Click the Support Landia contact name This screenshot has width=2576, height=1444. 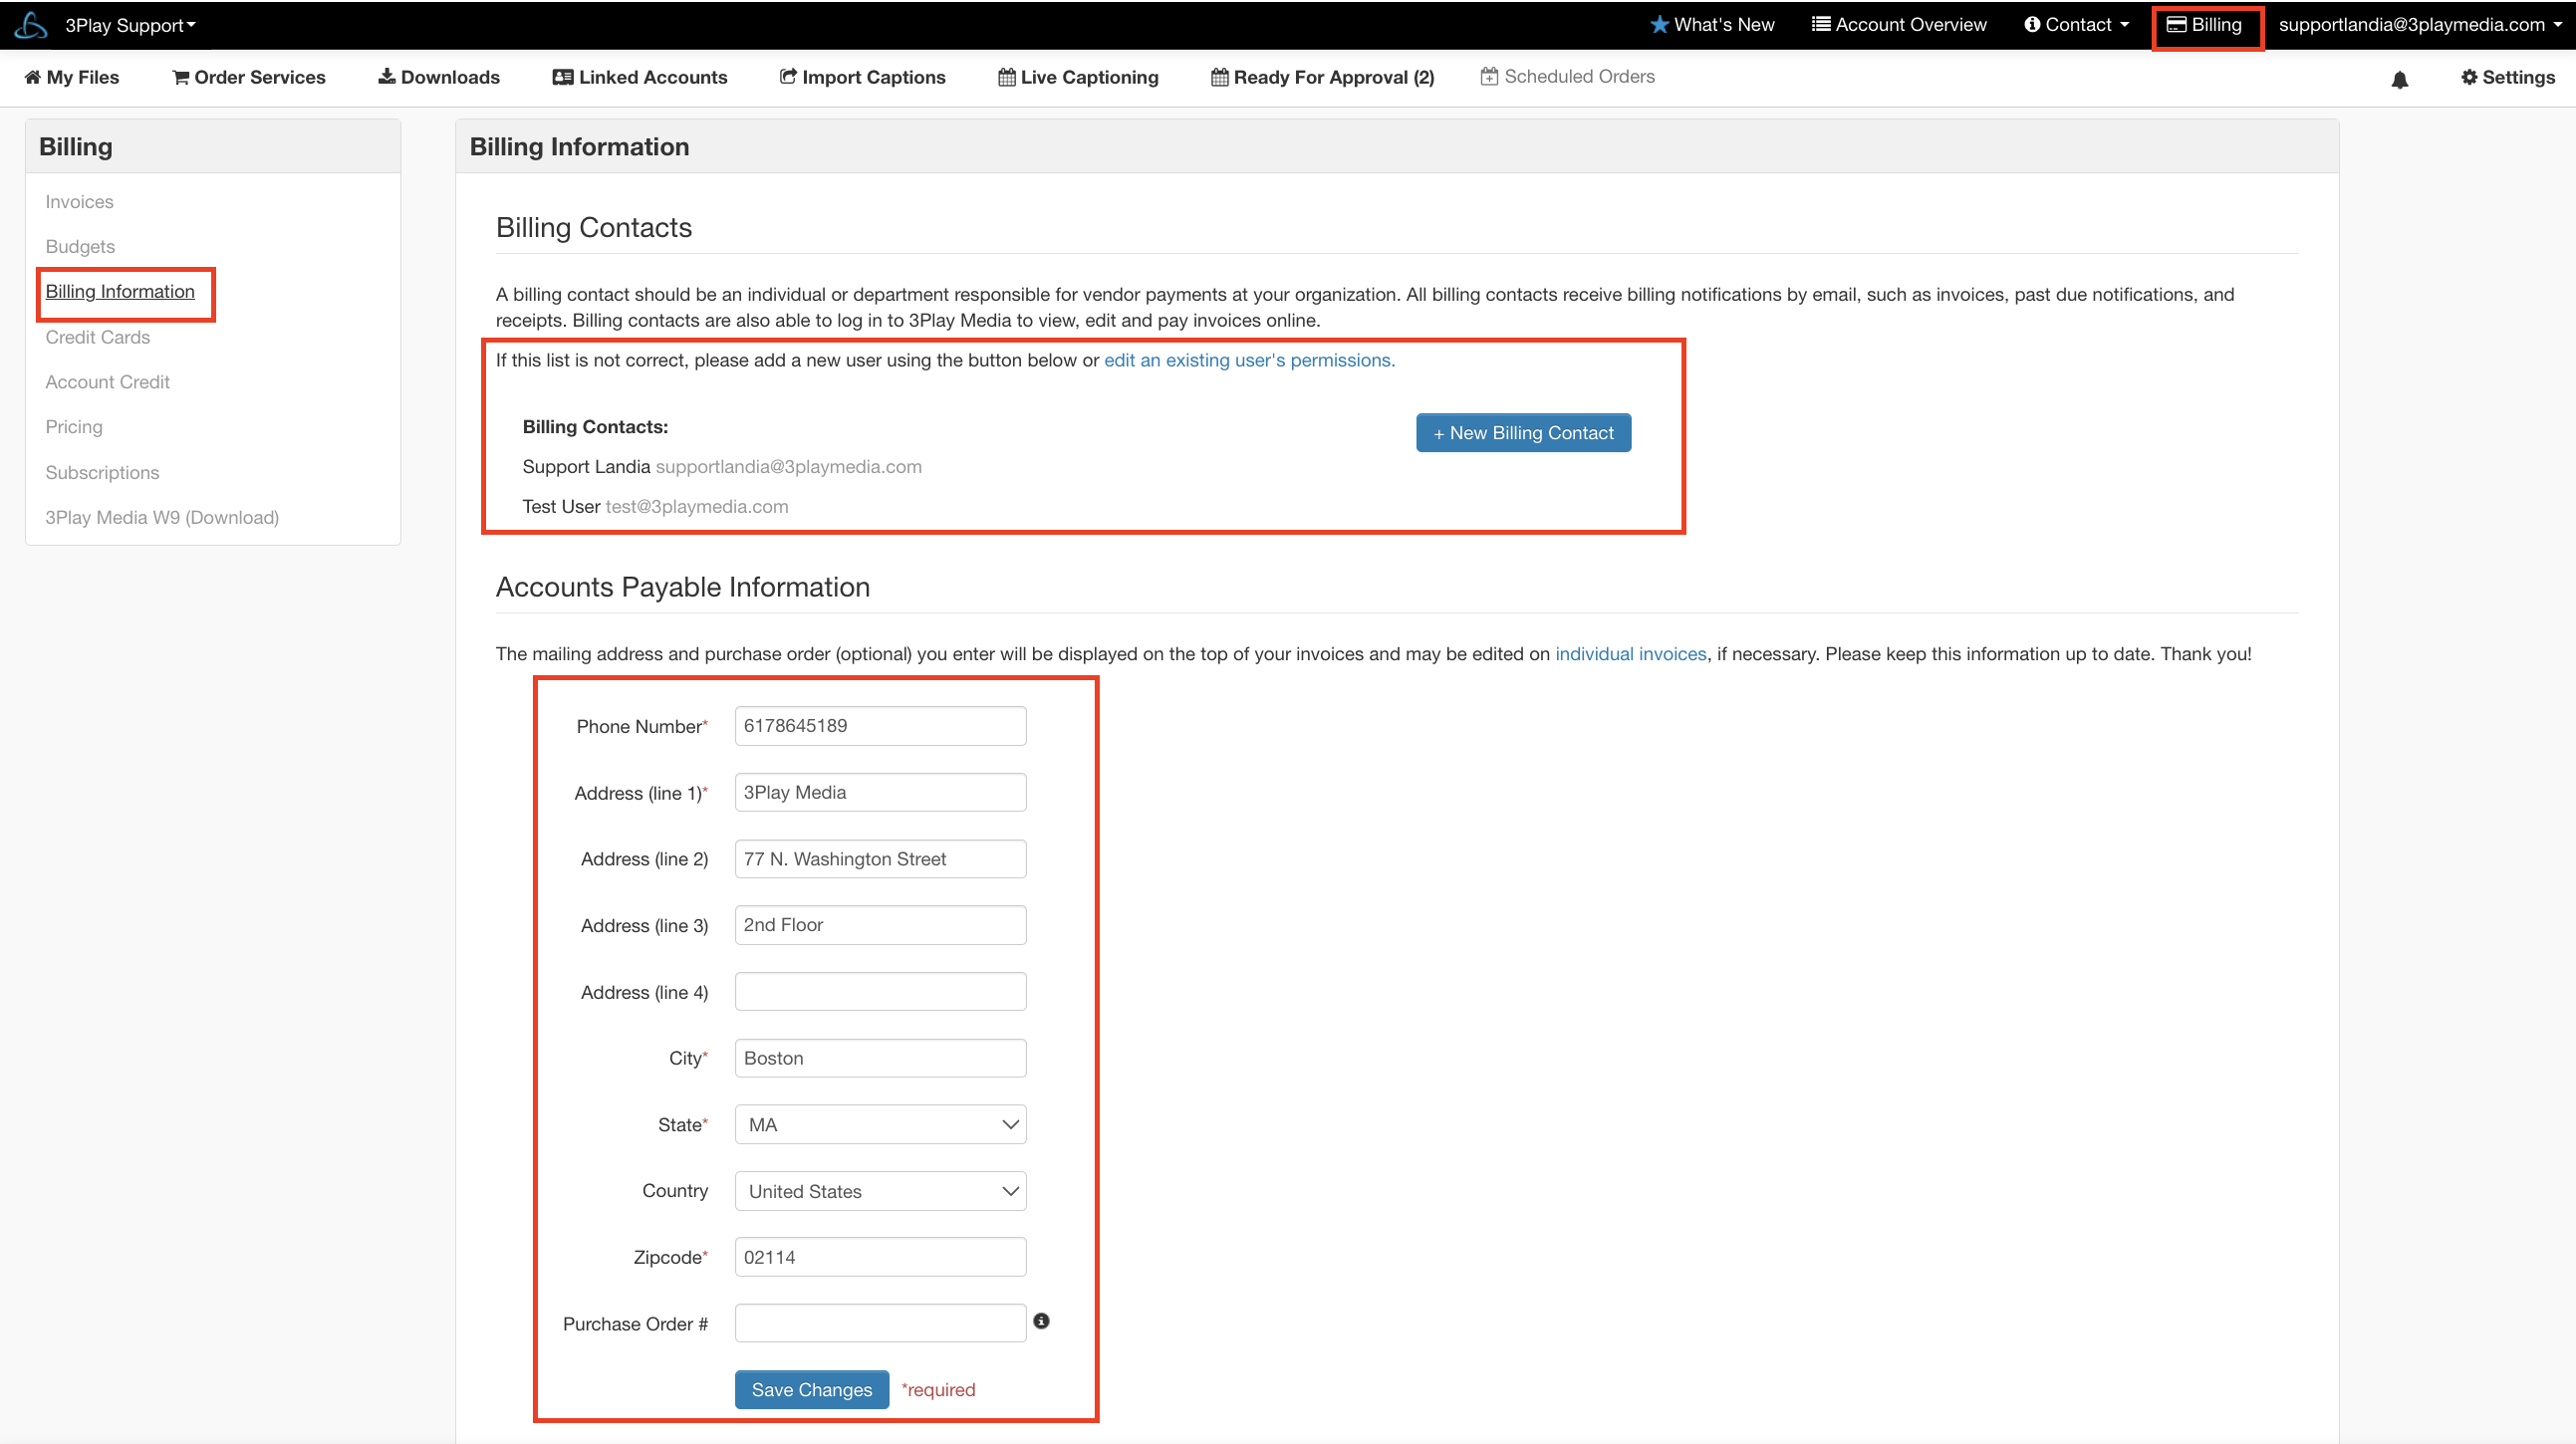click(586, 467)
